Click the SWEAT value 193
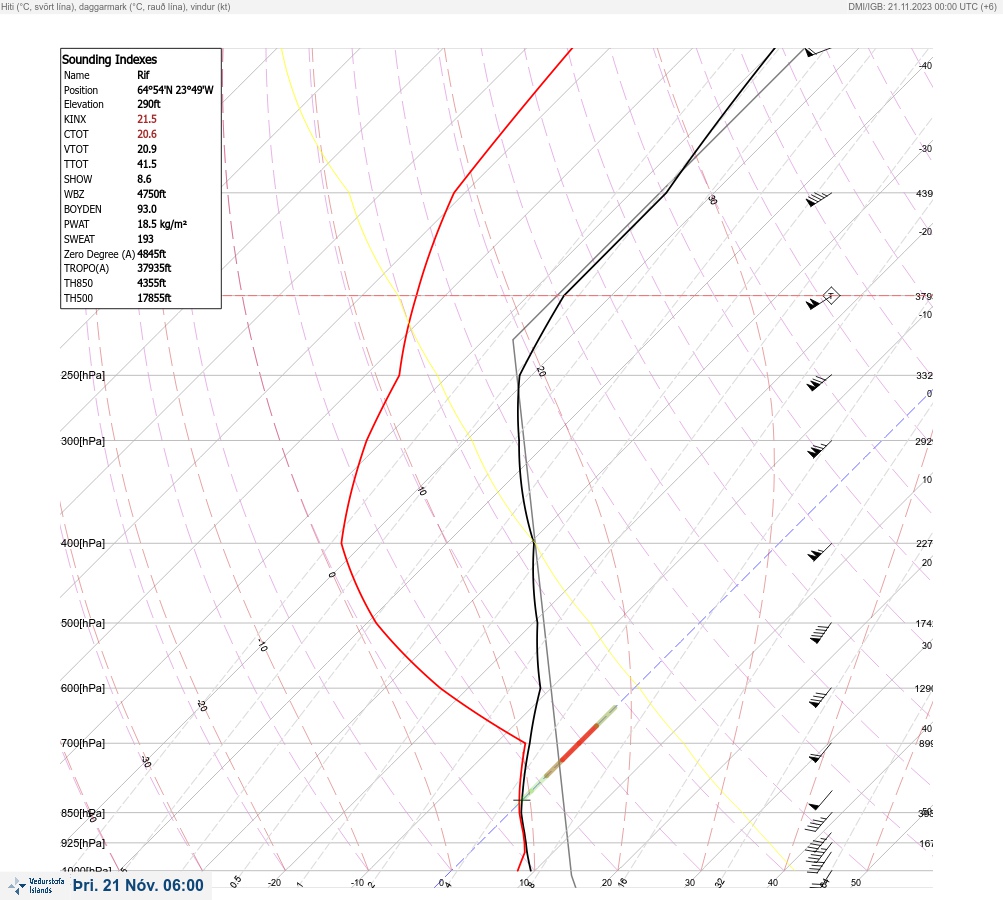Viewport: 1003px width, 900px height. 145,239
